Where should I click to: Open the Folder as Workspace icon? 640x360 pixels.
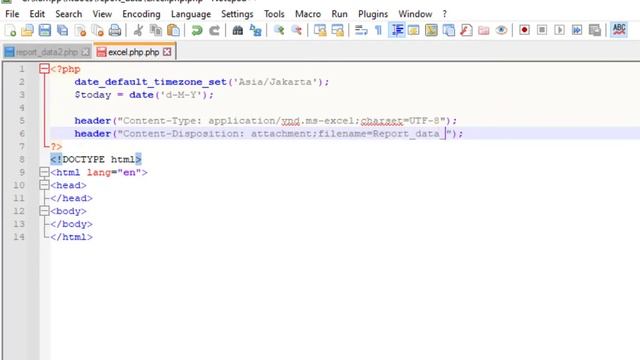tap(484, 30)
